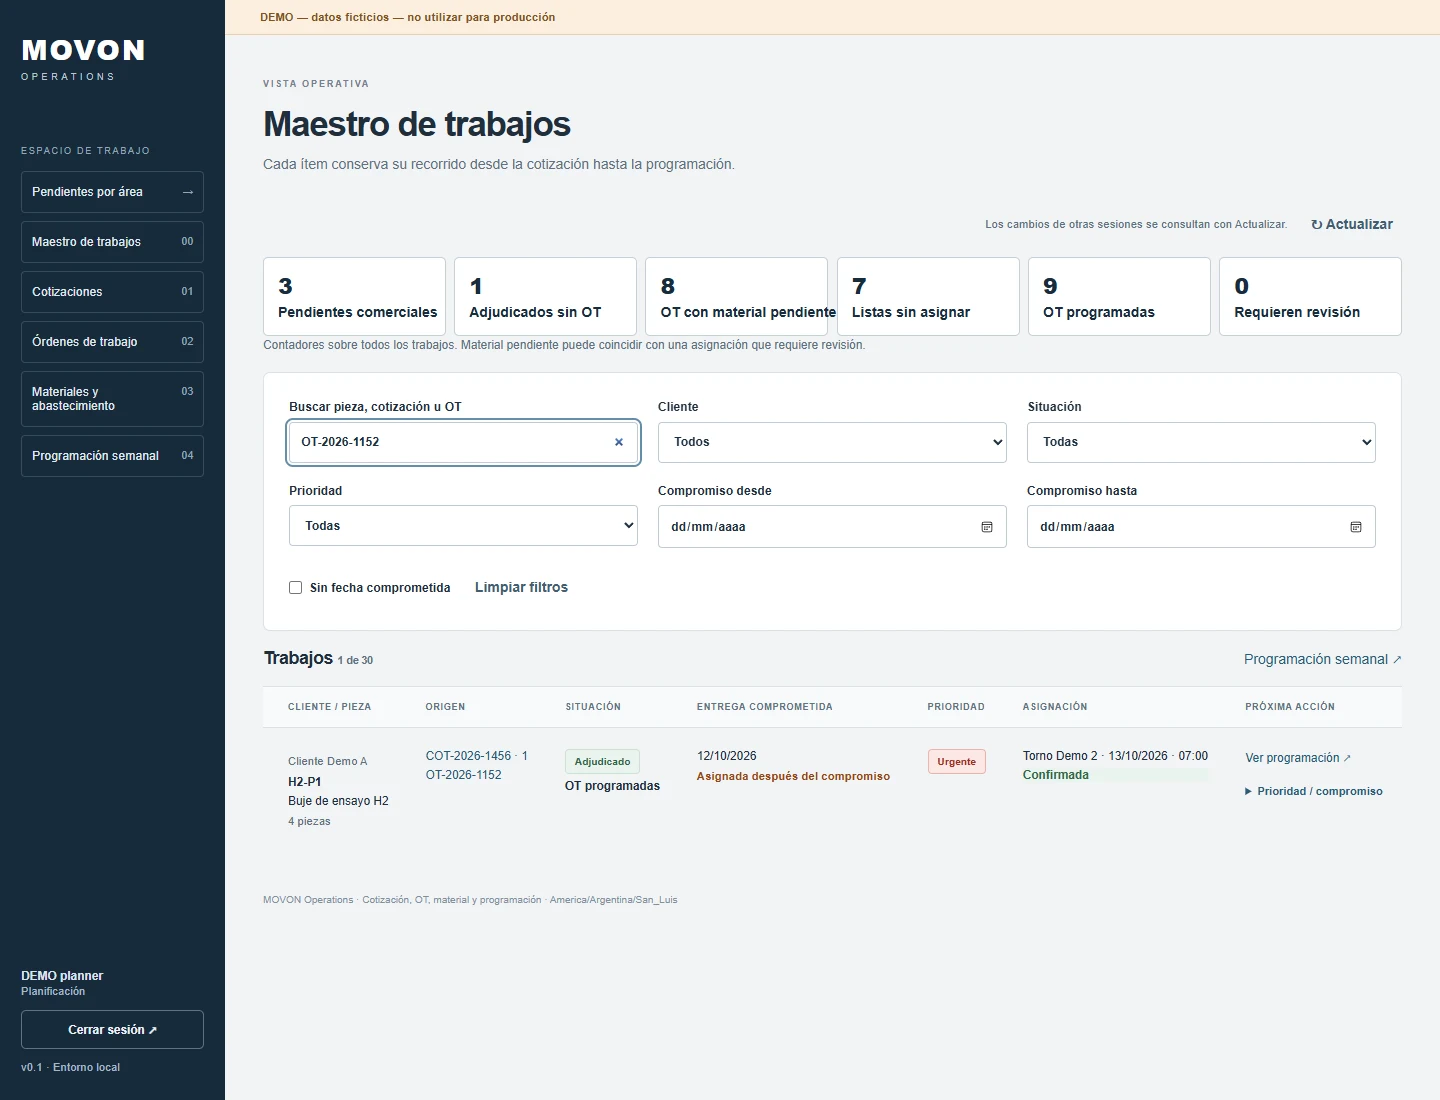The height and width of the screenshot is (1100, 1440).
Task: Select the Listas sin asignar counter card
Action: [928, 296]
